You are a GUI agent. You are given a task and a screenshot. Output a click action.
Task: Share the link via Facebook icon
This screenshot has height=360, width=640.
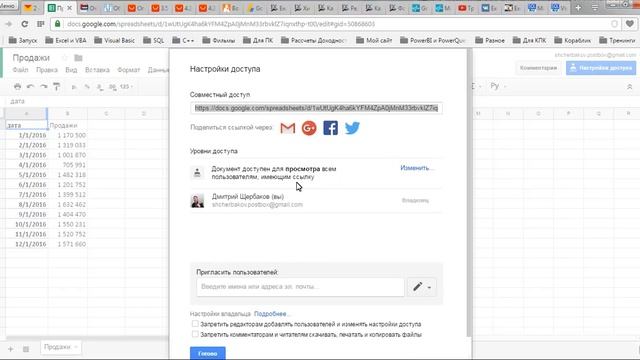click(330, 128)
